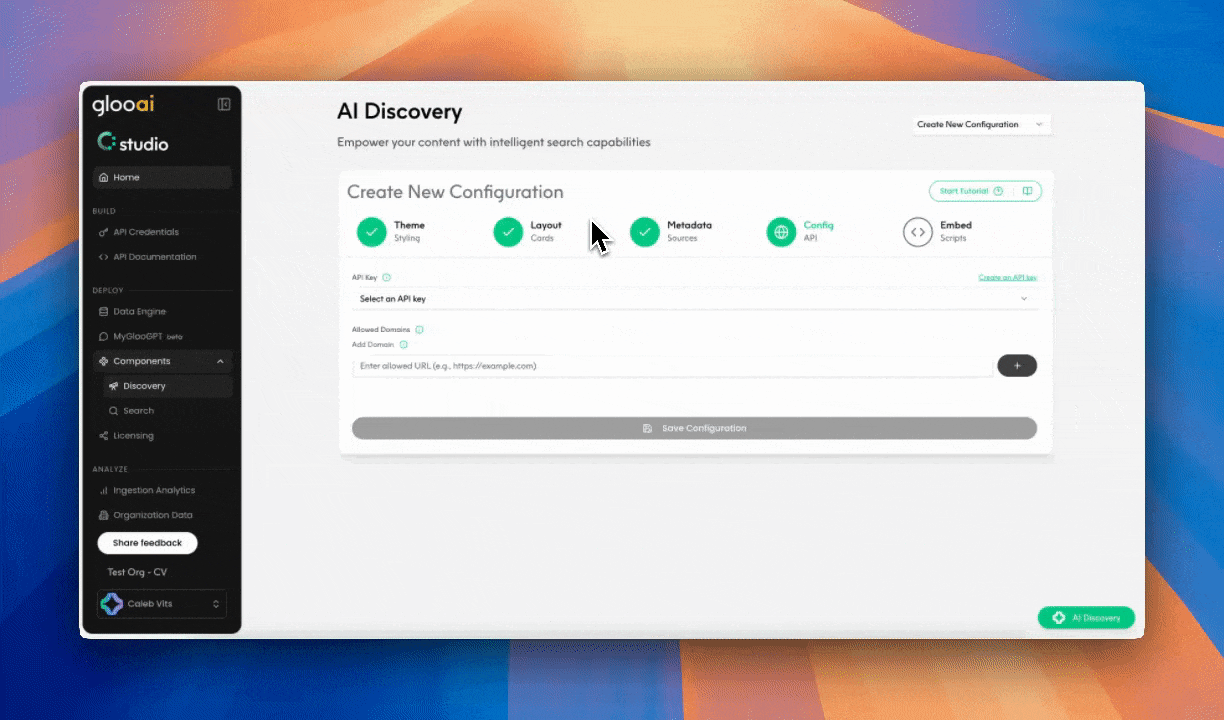Click the share icon beside Licensing

[103, 436]
